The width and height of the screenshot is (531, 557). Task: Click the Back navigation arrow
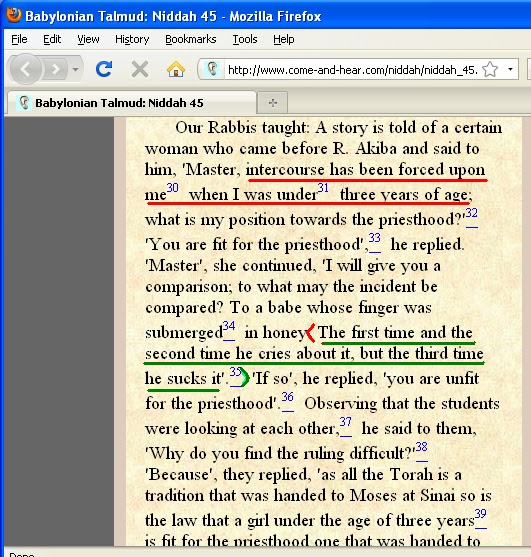coord(25,69)
